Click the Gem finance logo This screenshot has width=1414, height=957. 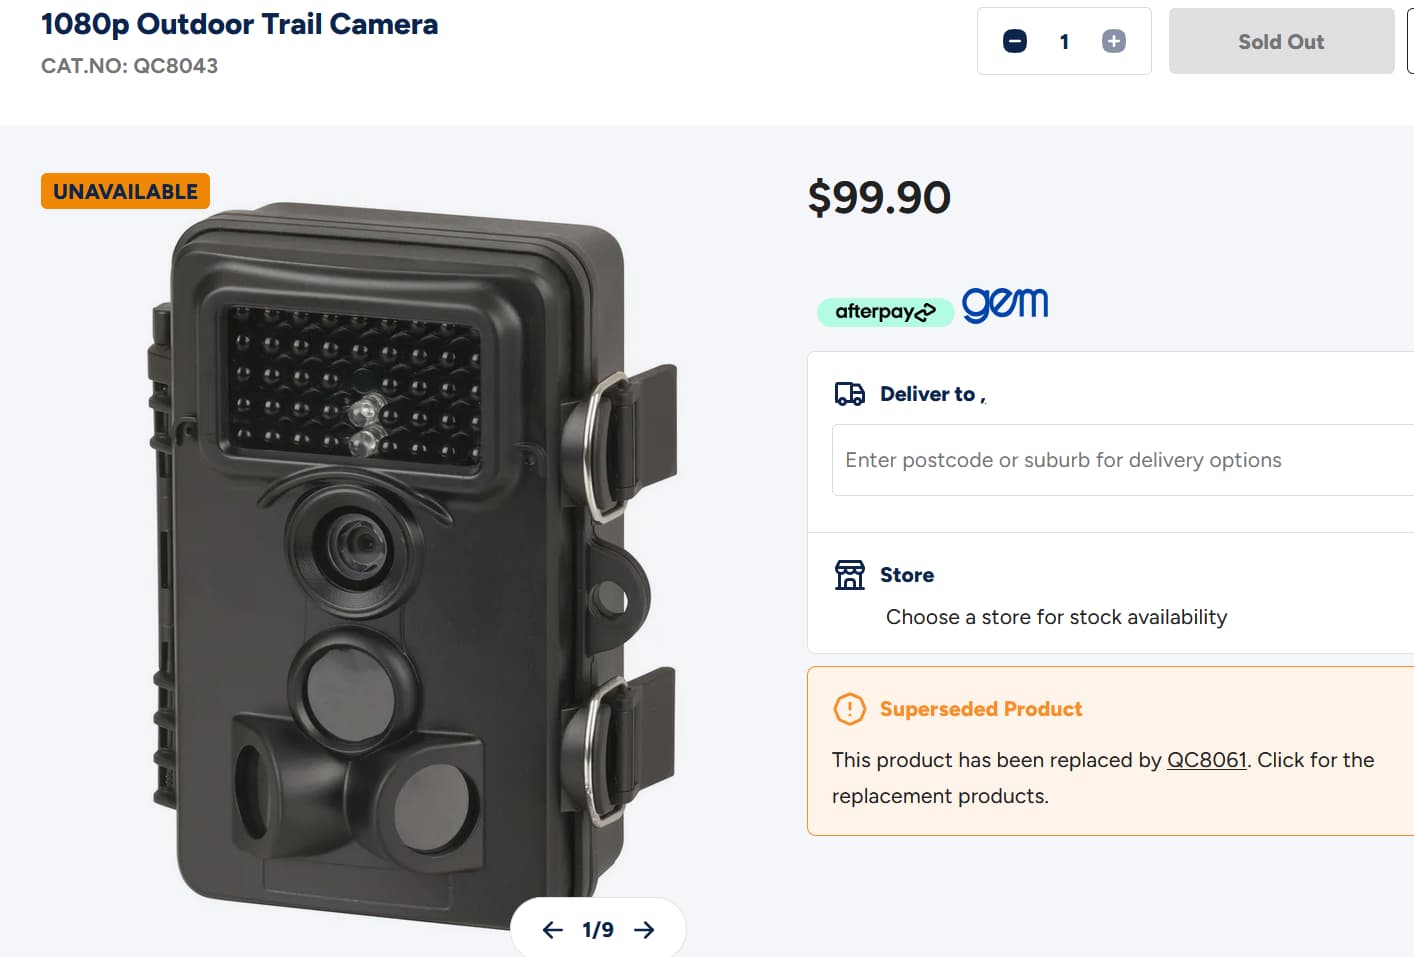1005,304
